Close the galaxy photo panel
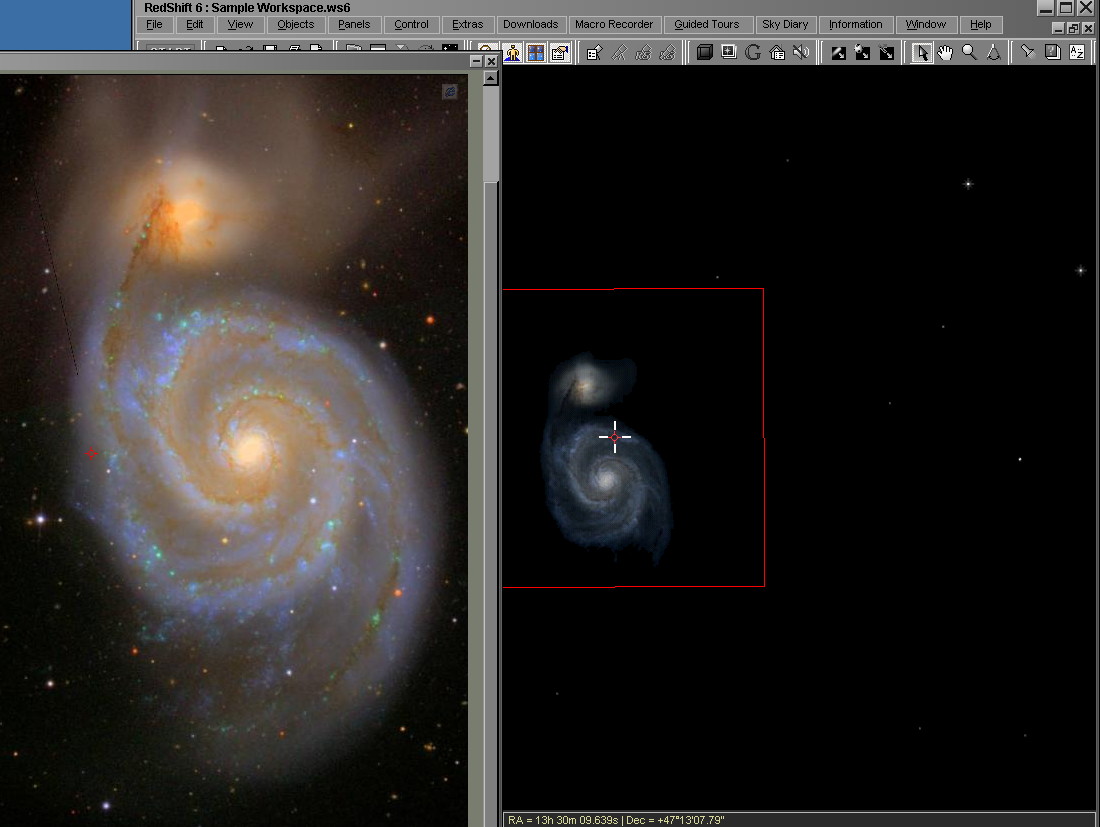Viewport: 1100px width, 827px height. click(x=491, y=62)
